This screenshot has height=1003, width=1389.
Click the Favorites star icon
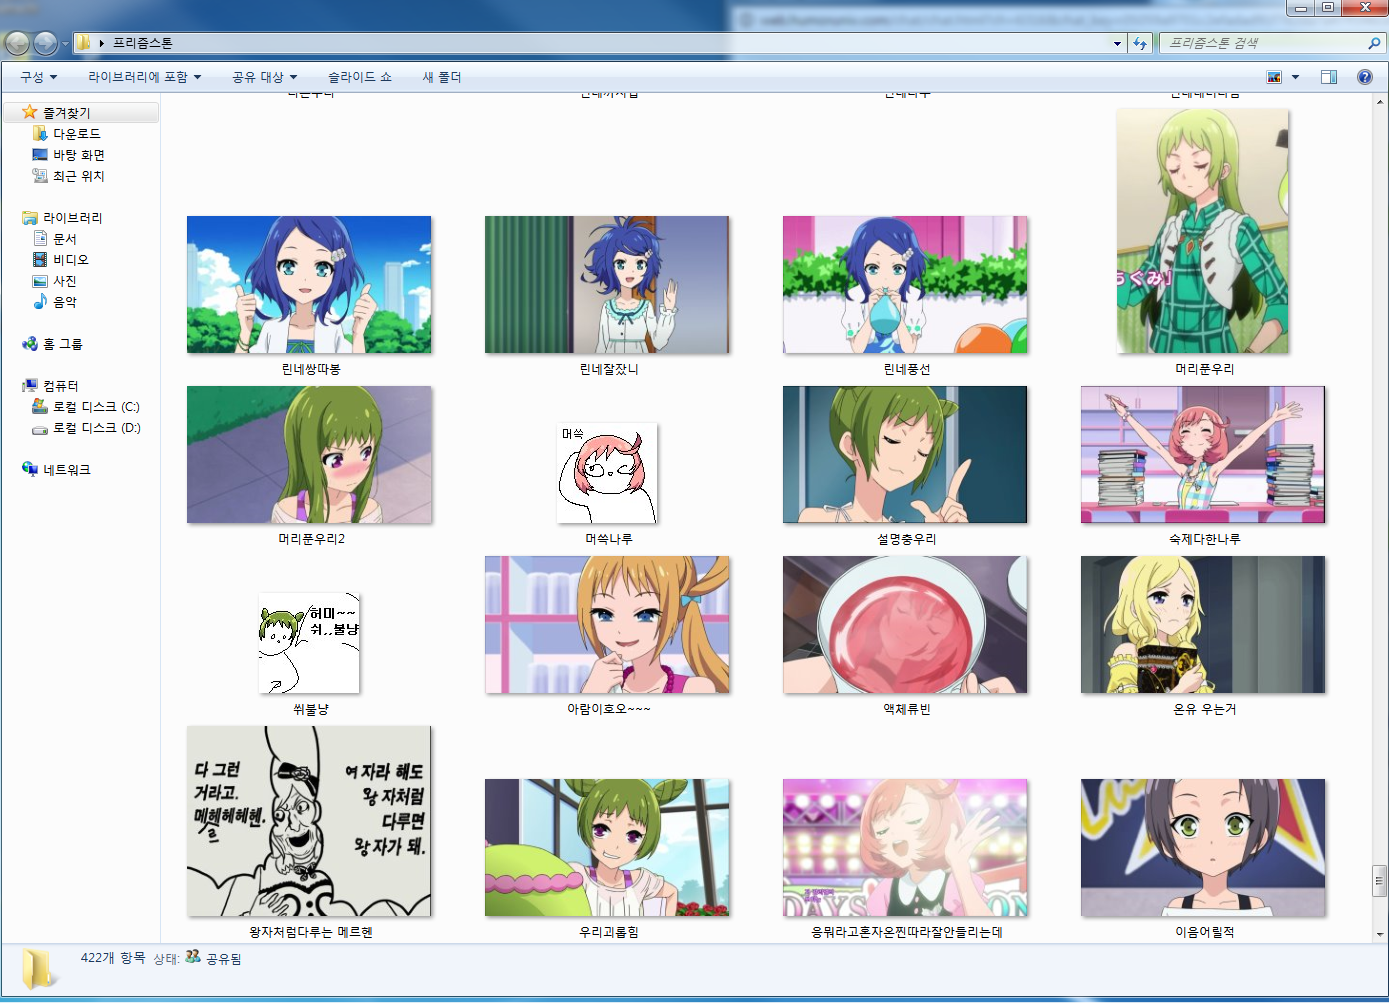point(30,112)
